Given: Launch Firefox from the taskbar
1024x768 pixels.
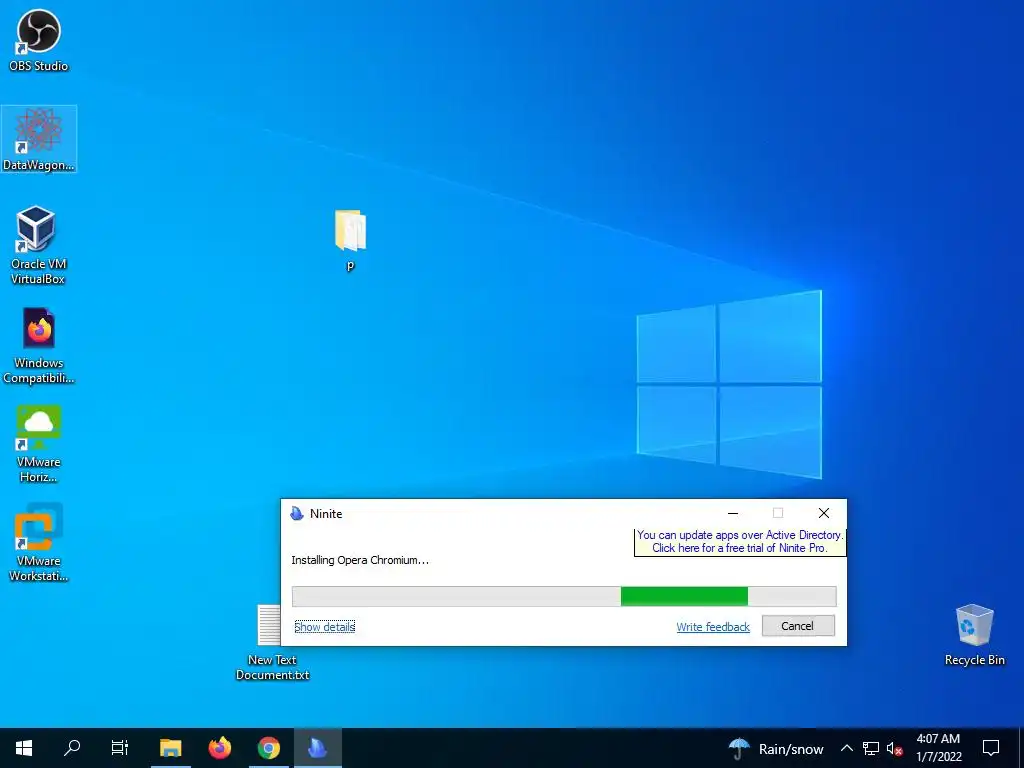Looking at the screenshot, I should click(x=219, y=748).
